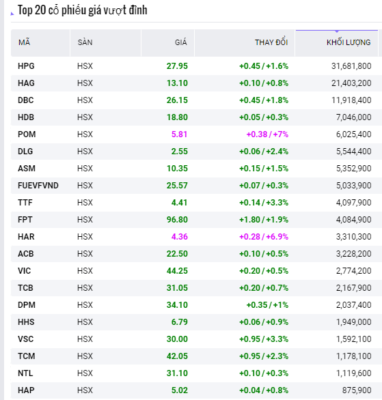Open stock code DBC
Viewport: 382px width, 400px height.
pyautogui.click(x=26, y=100)
